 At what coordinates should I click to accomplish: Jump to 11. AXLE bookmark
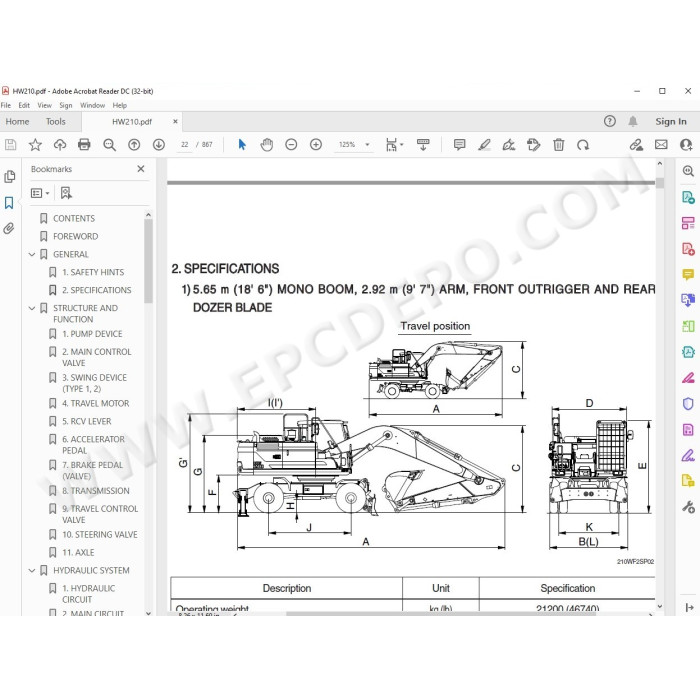(x=78, y=552)
